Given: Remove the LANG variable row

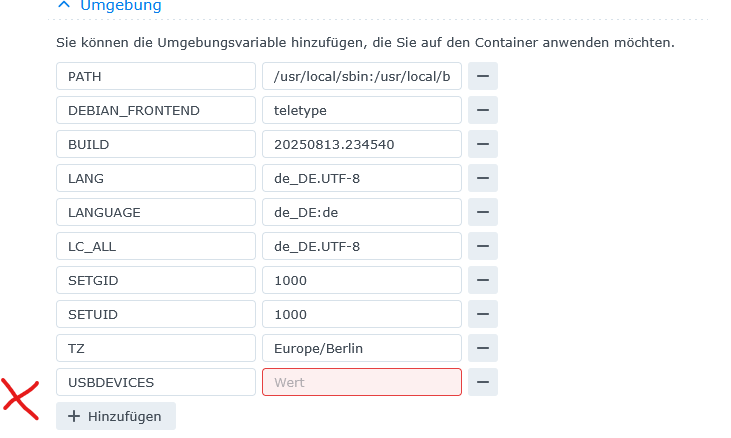Looking at the screenshot, I should click(x=483, y=178).
